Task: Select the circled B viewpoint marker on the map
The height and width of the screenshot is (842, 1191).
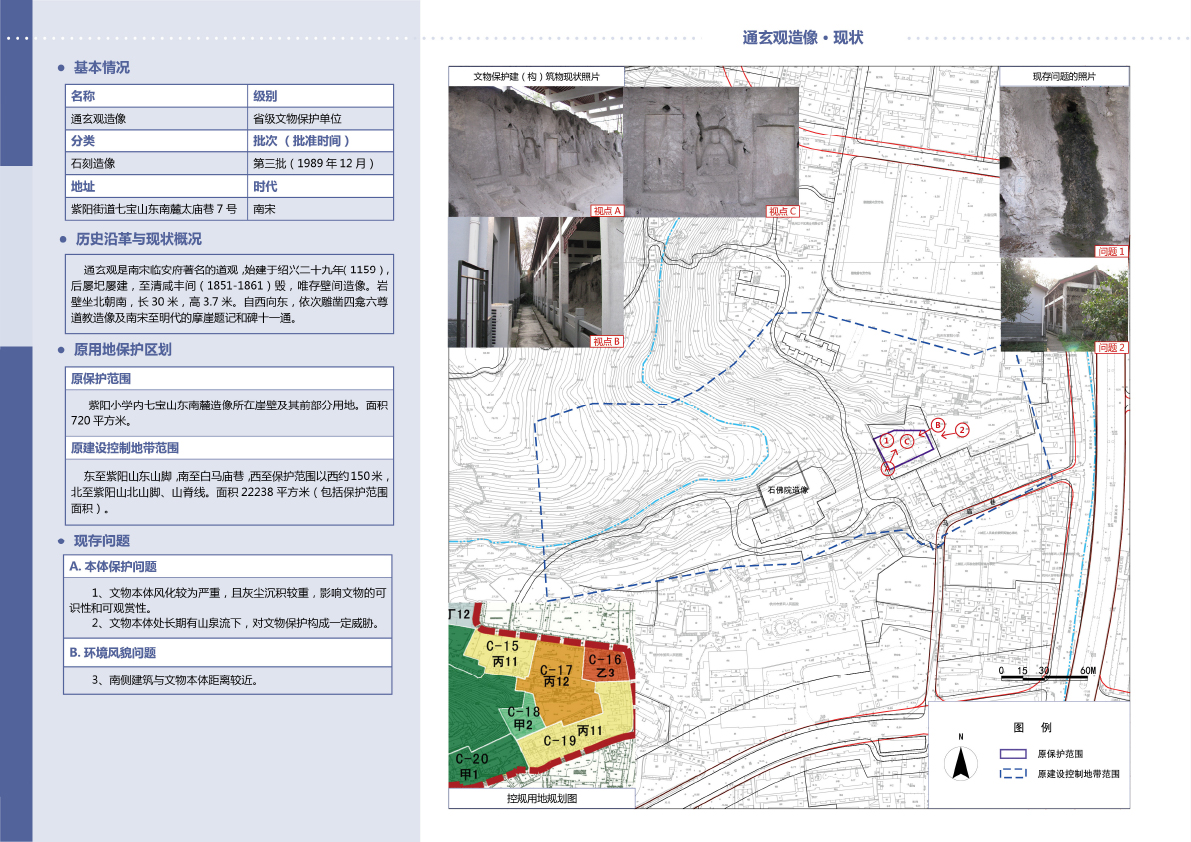Action: click(x=938, y=425)
